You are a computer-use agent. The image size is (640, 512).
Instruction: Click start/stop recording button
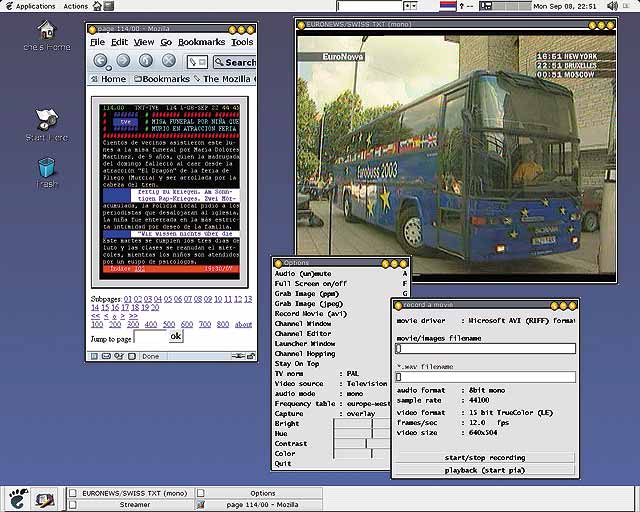point(485,458)
